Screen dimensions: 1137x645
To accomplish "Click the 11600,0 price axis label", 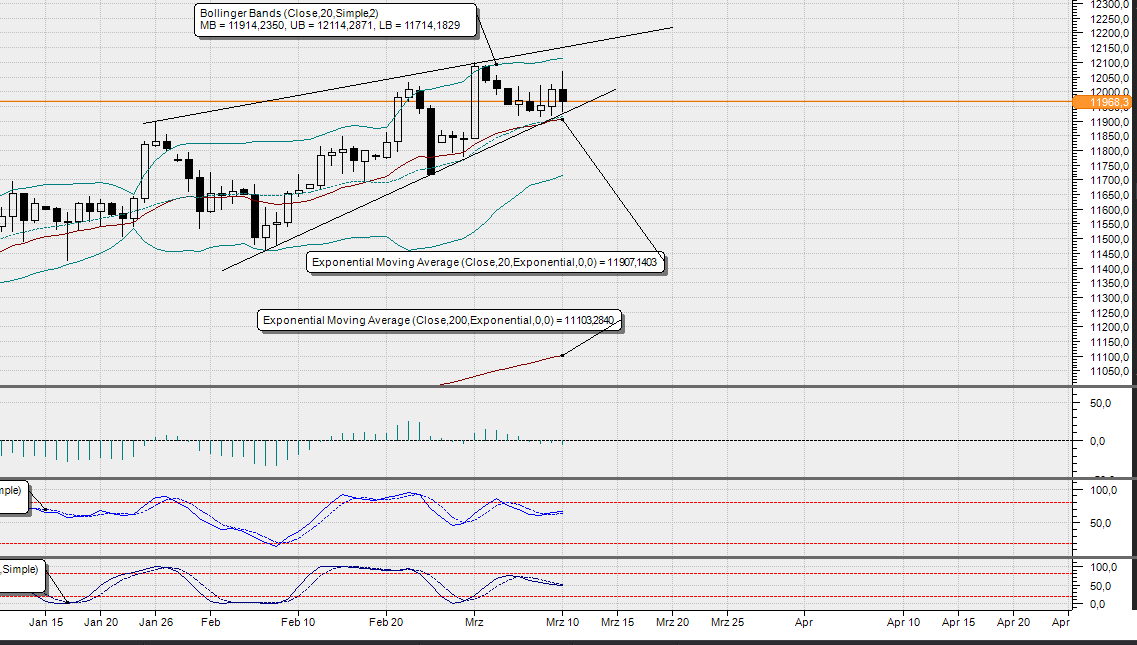I will pyautogui.click(x=1109, y=210).
